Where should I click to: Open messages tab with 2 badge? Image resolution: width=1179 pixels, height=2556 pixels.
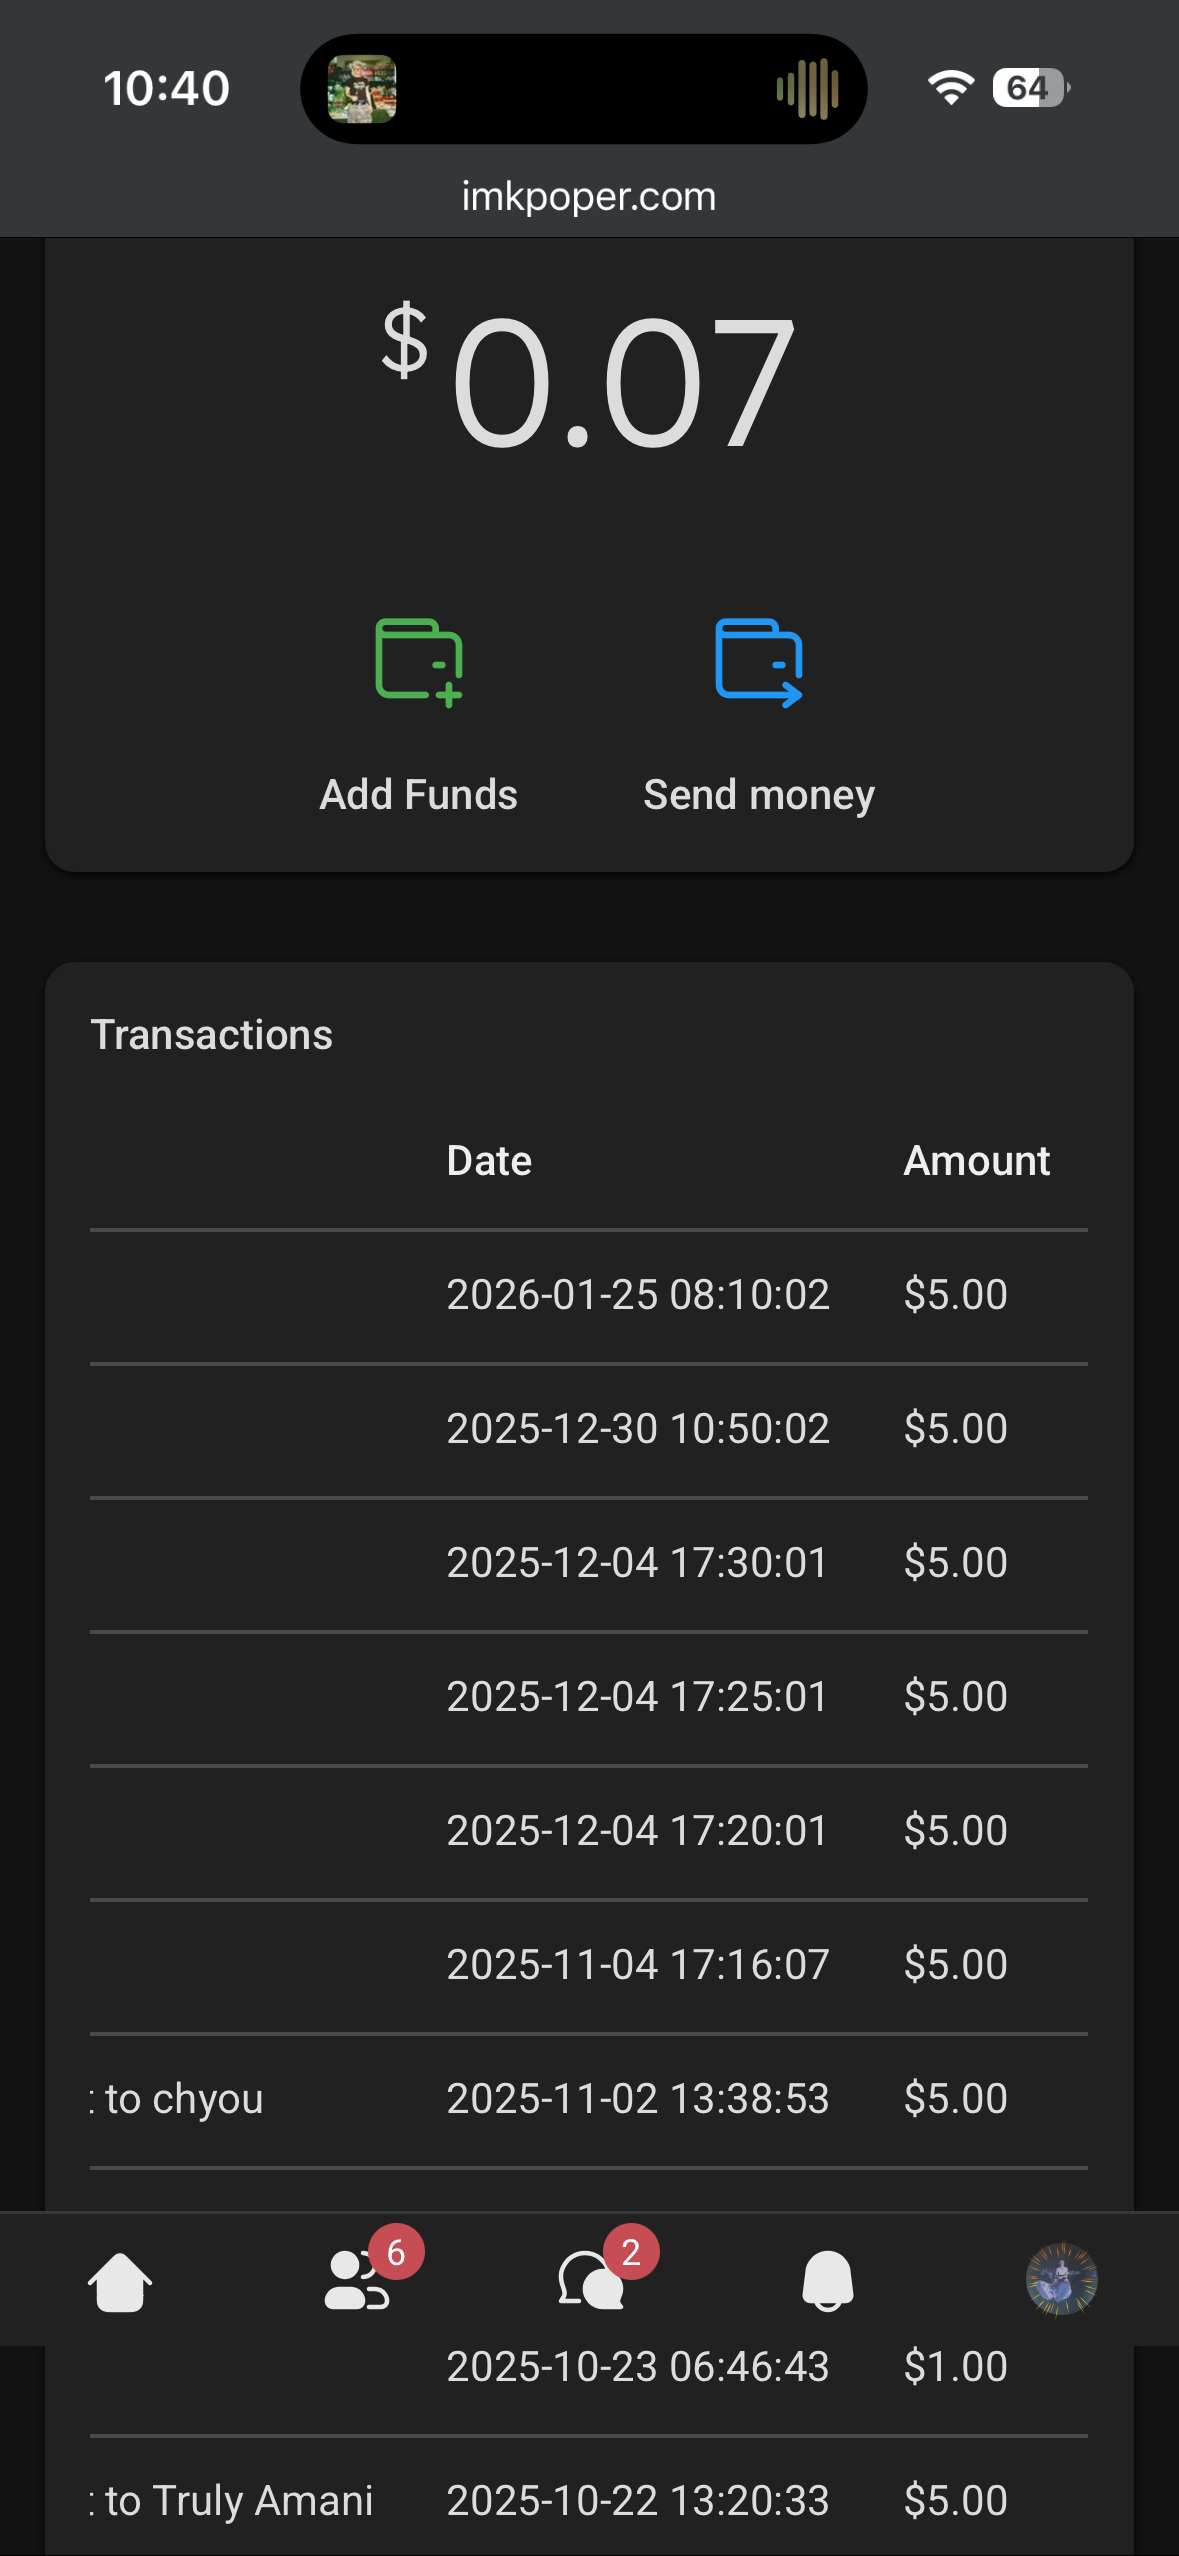coord(591,2280)
